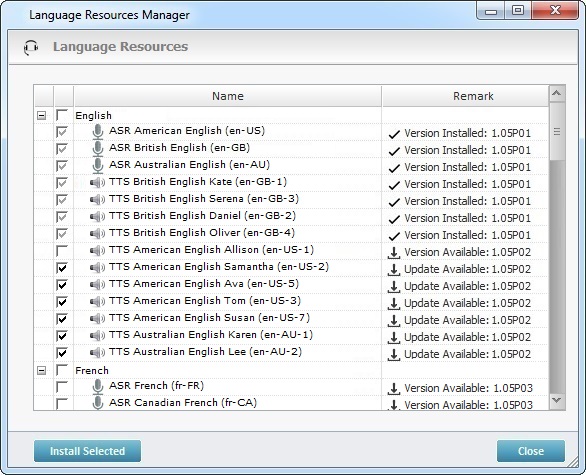Click the speaker icon for TTS Australian English Lee
This screenshot has height=475, width=586.
pyautogui.click(x=97, y=352)
